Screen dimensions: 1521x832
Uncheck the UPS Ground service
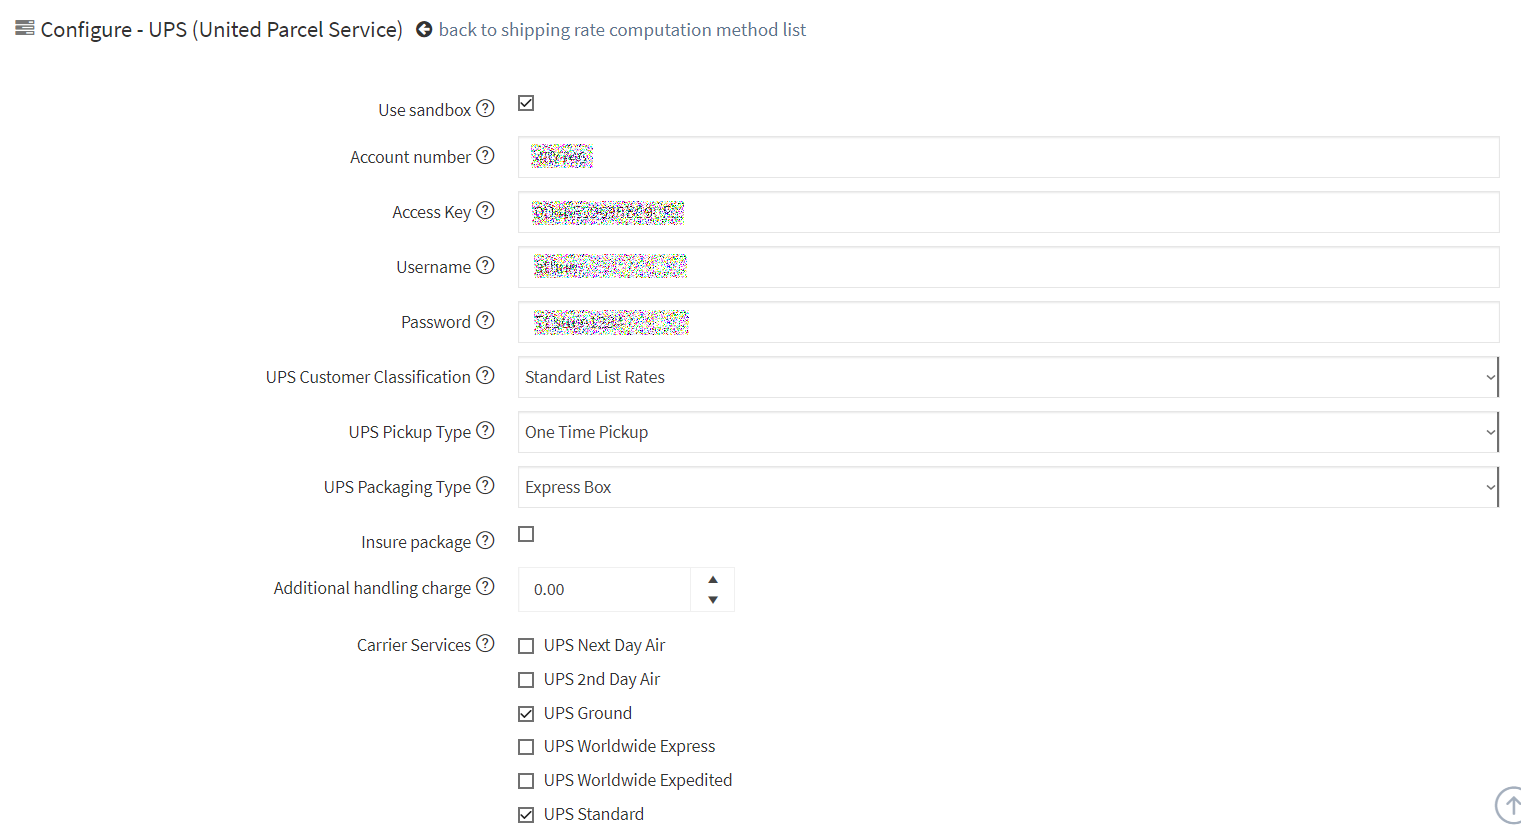click(x=526, y=714)
